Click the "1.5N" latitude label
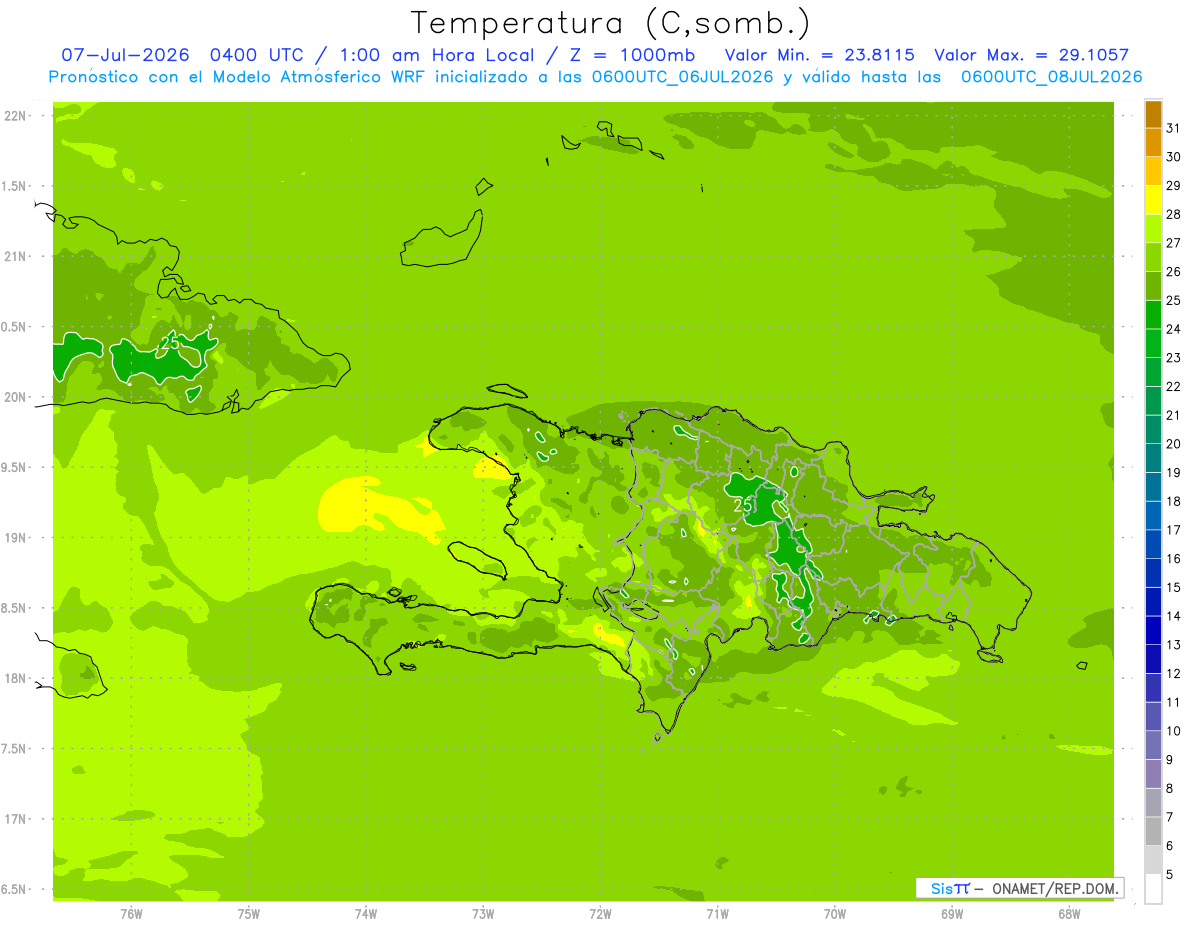 point(14,186)
